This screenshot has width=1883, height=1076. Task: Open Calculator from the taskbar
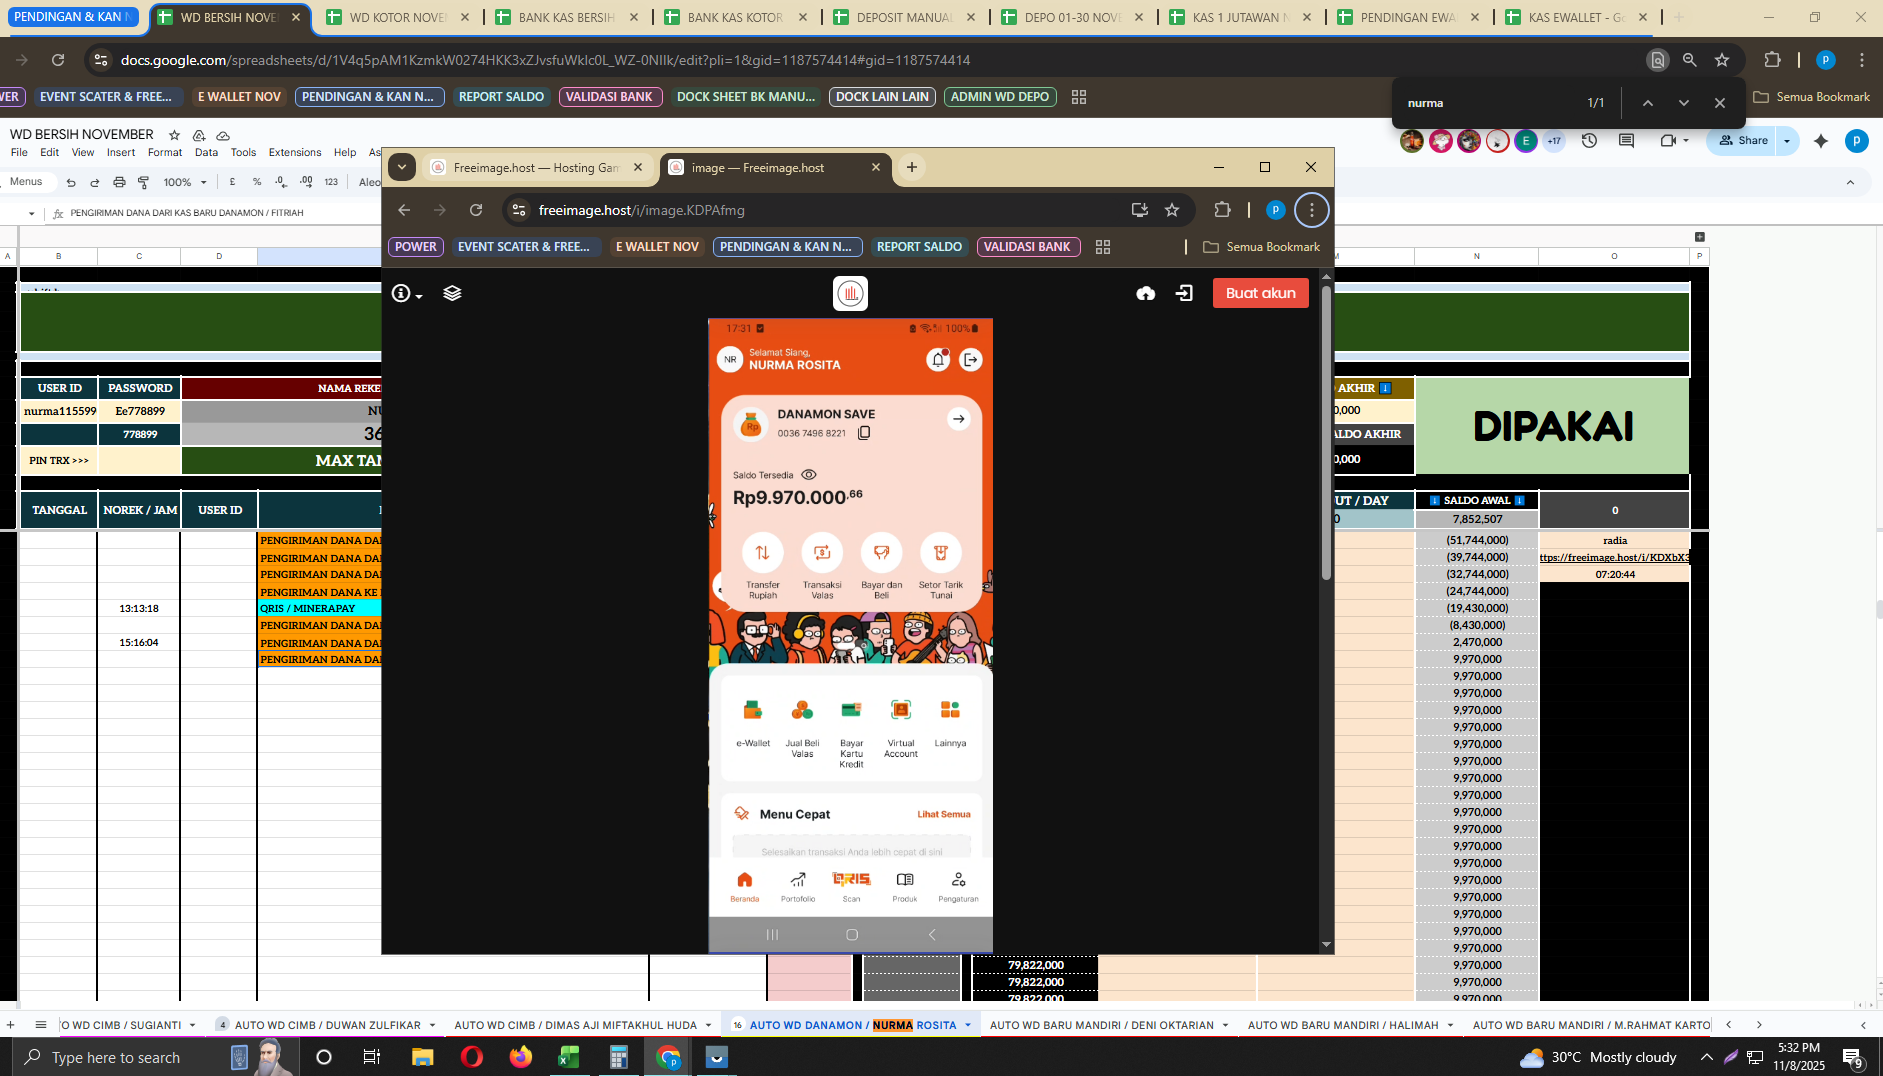[x=619, y=1057]
